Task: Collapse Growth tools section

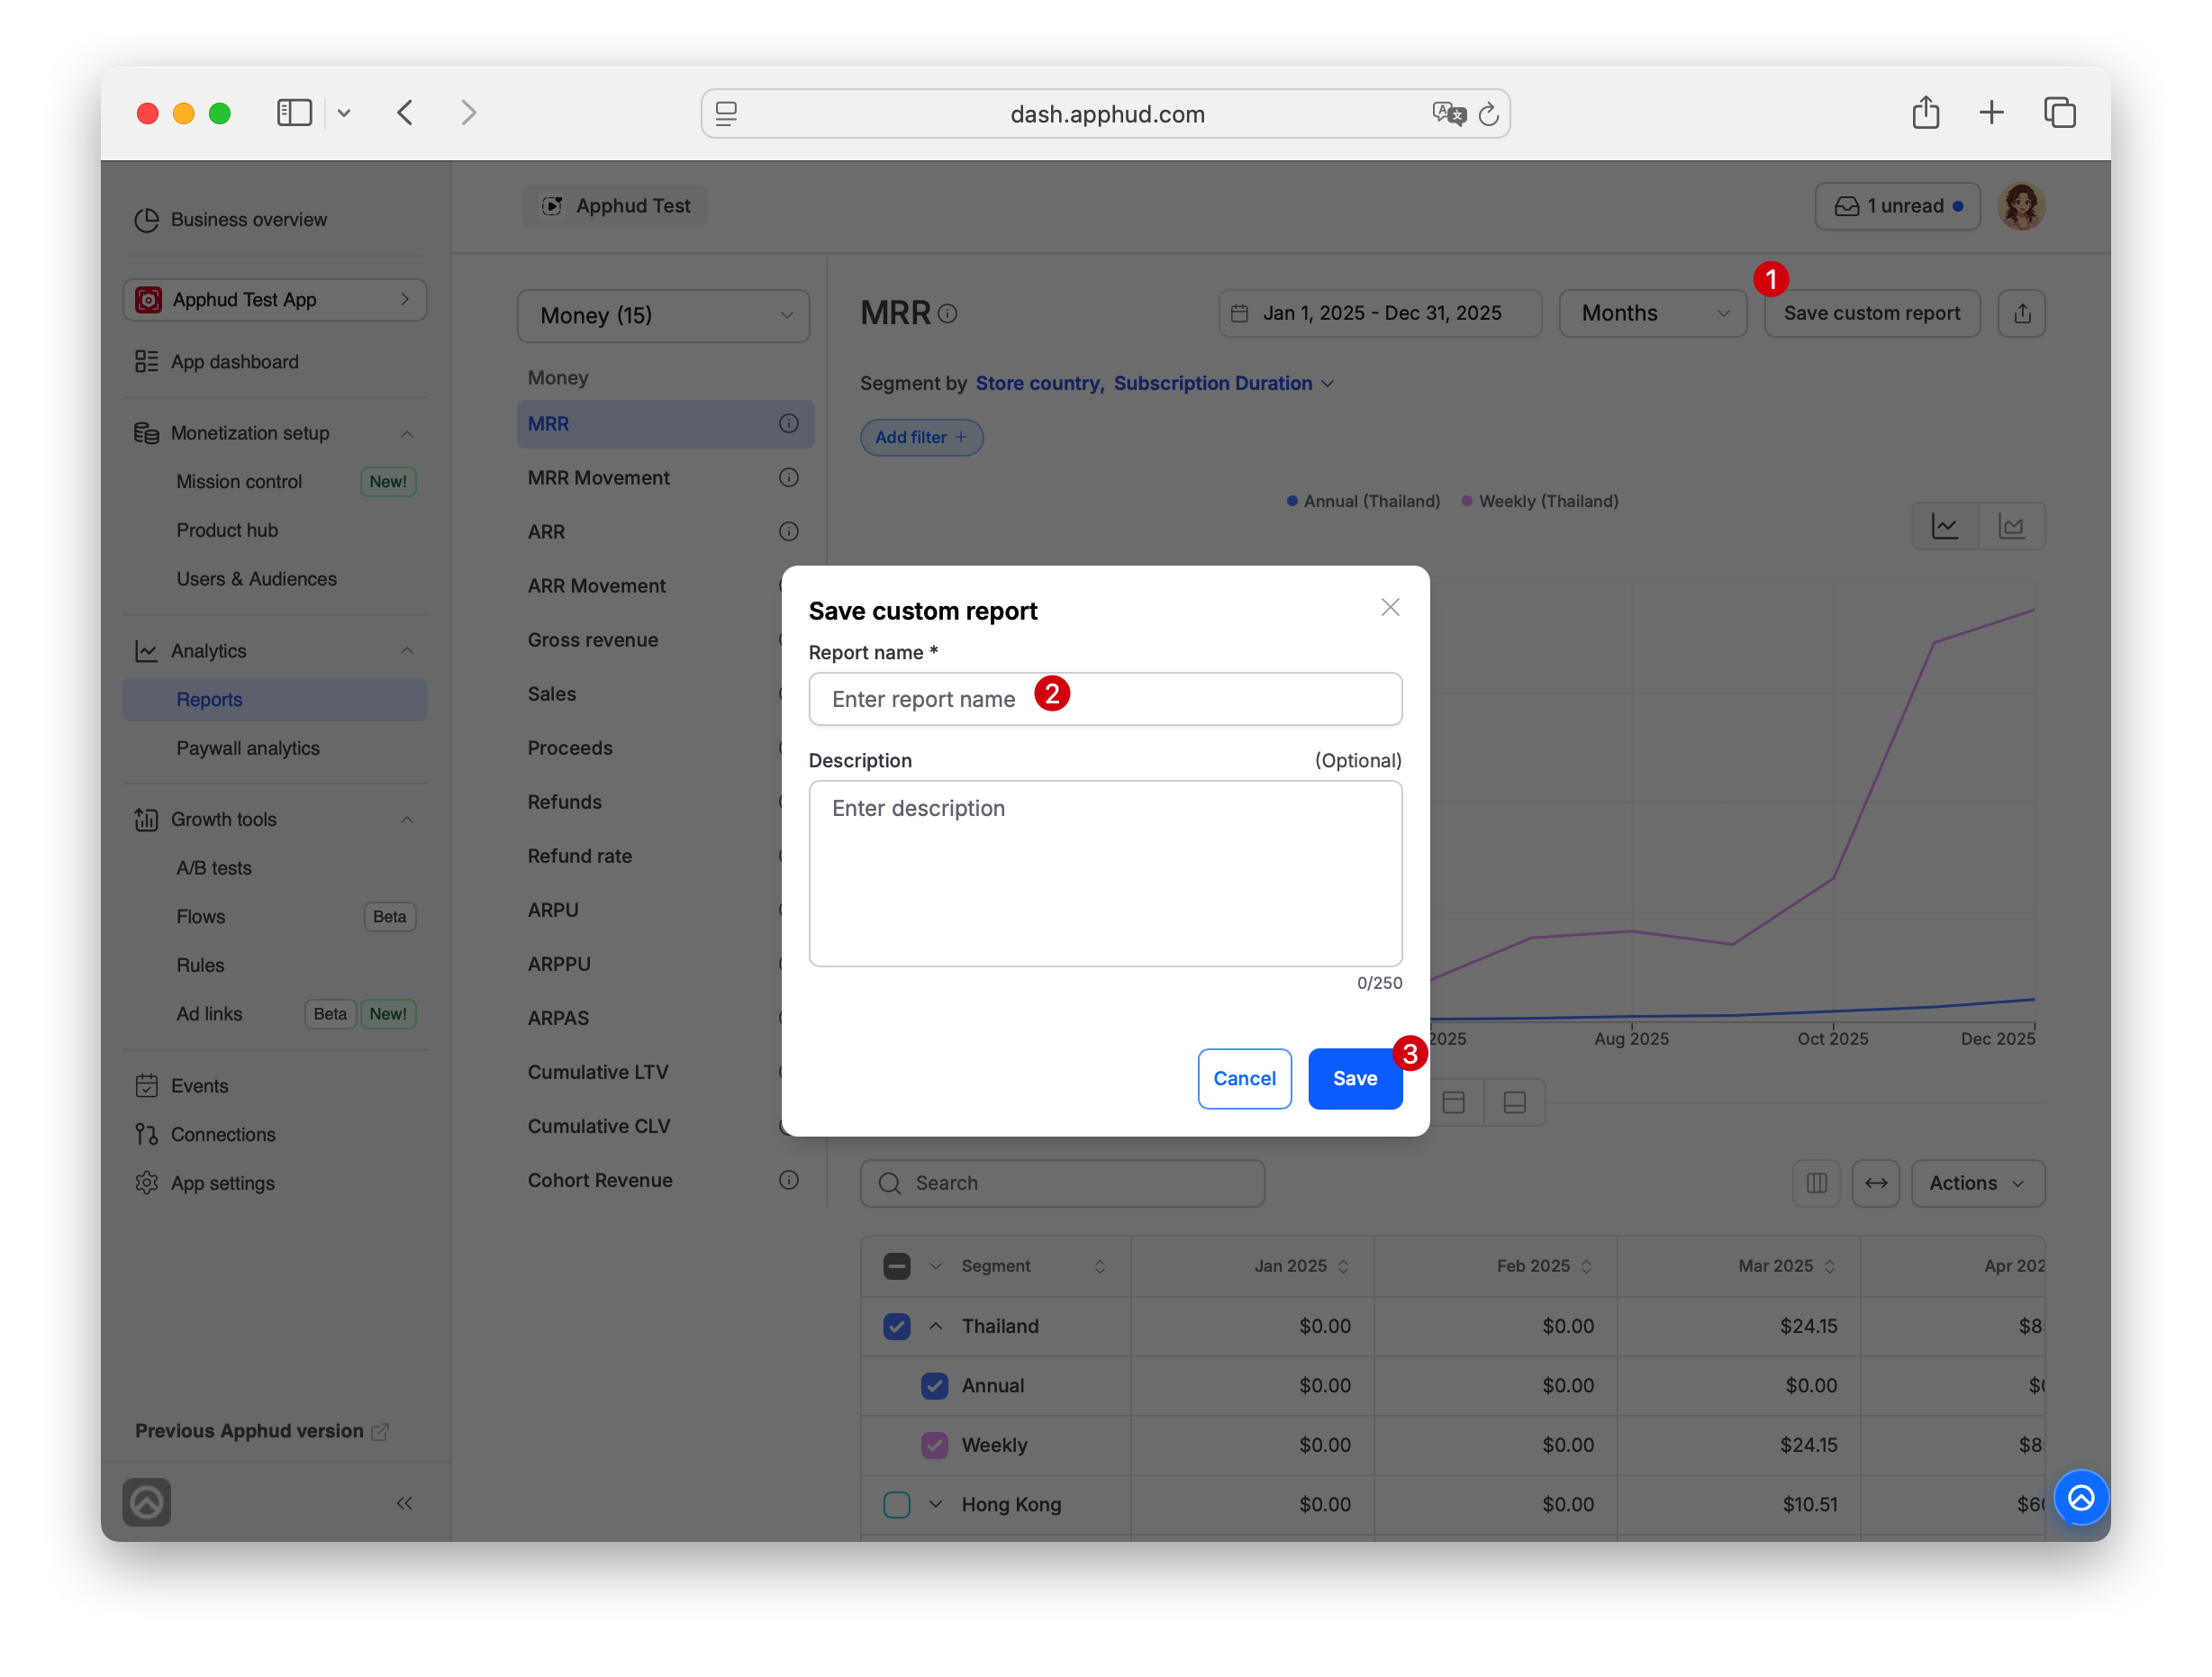Action: point(407,820)
